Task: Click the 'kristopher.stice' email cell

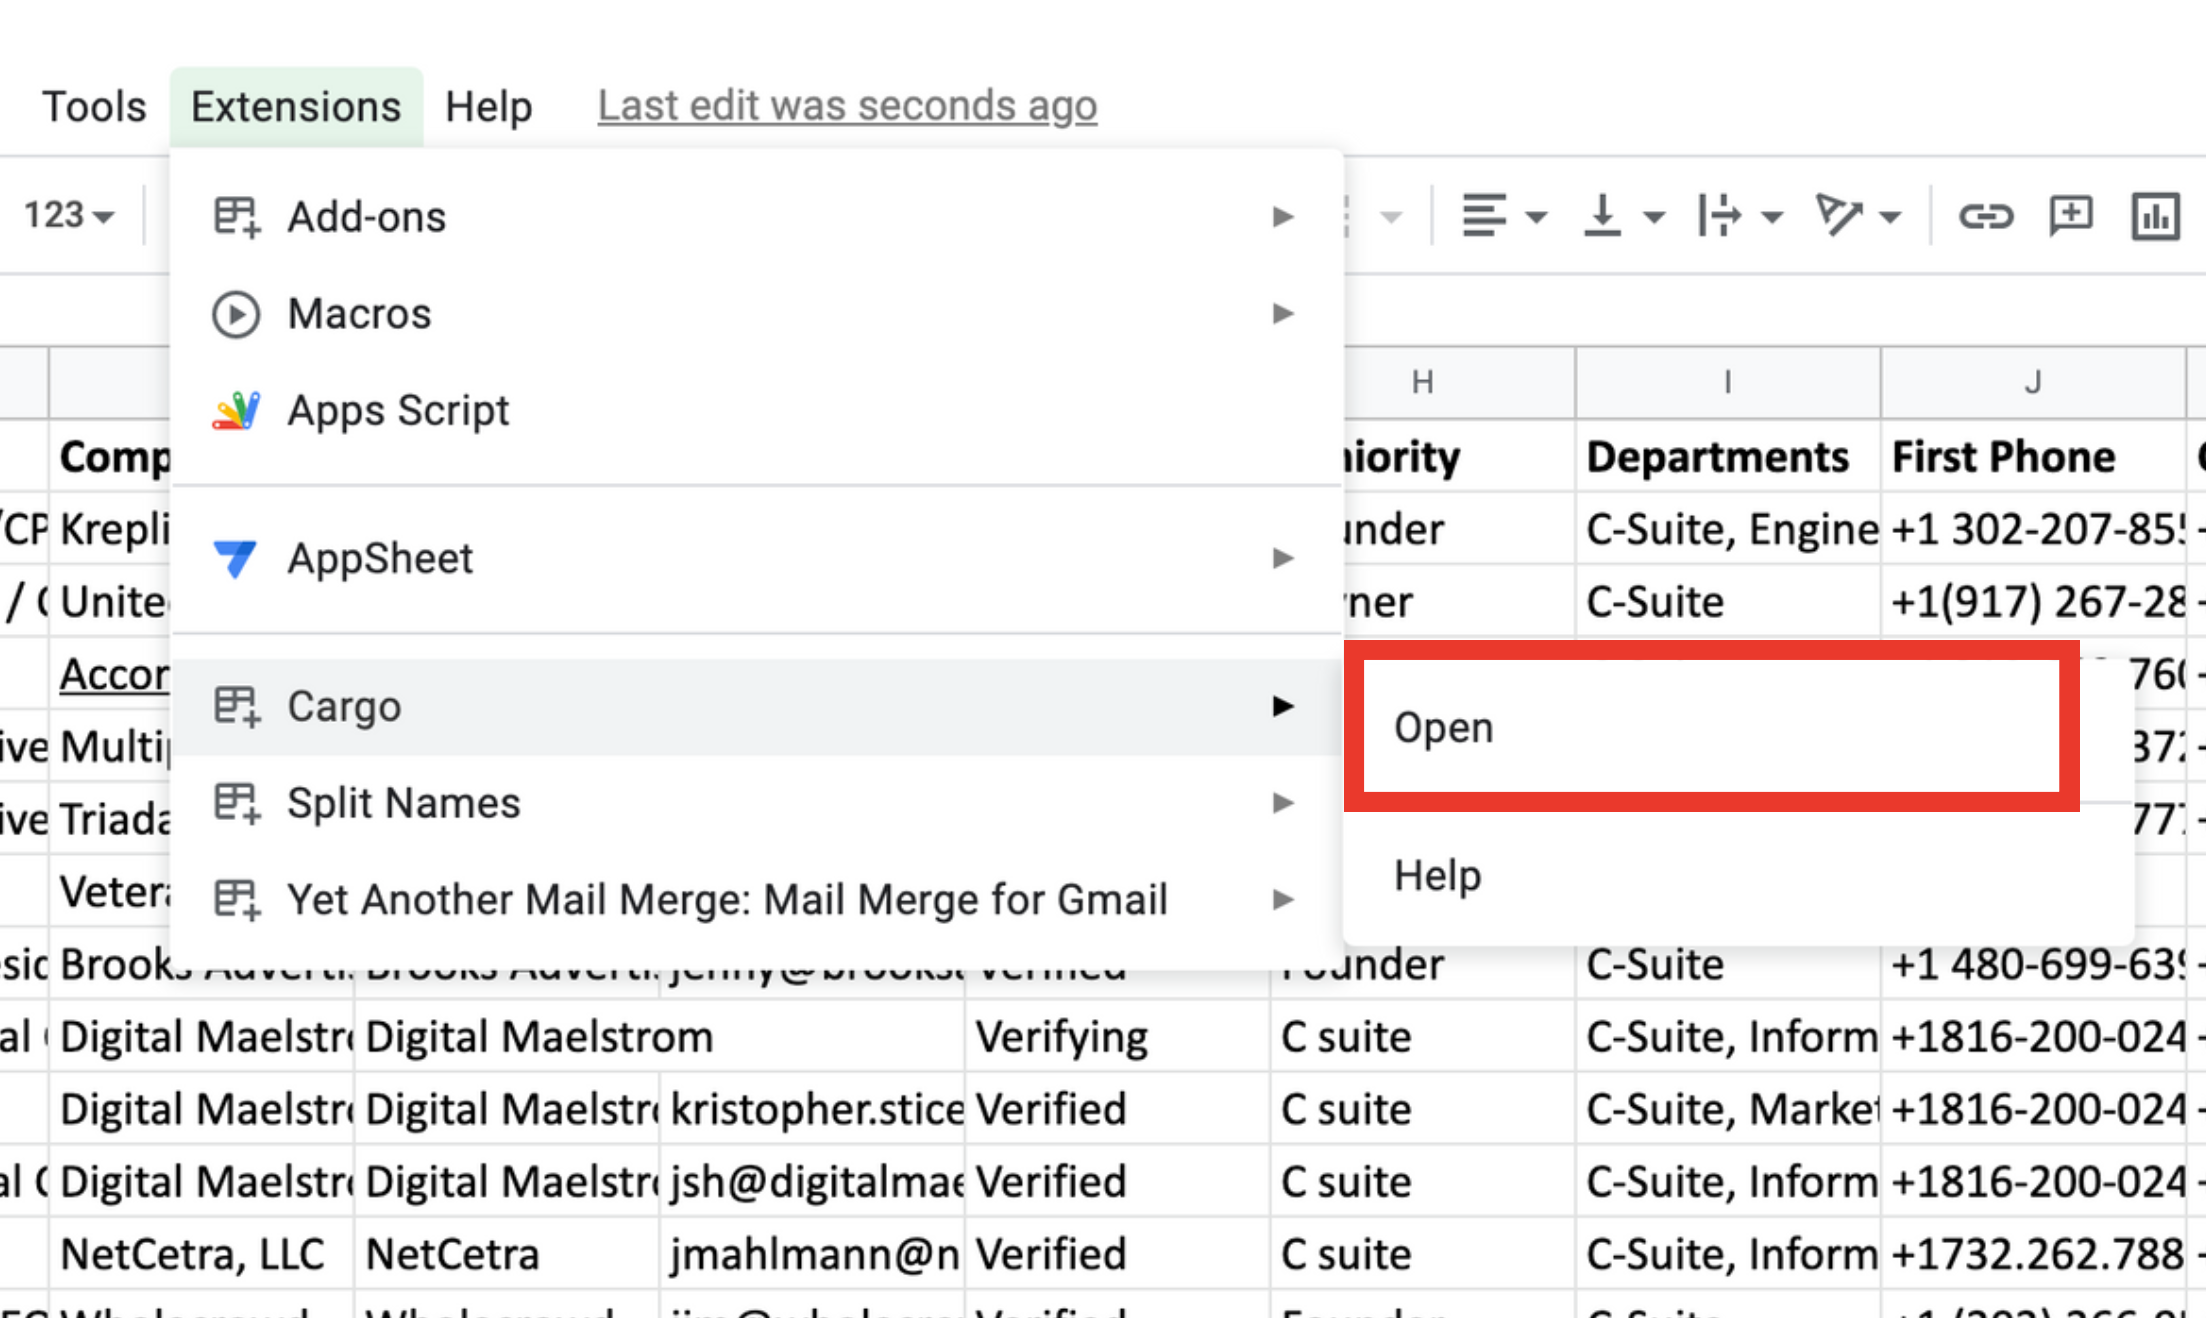Action: pyautogui.click(x=812, y=1109)
